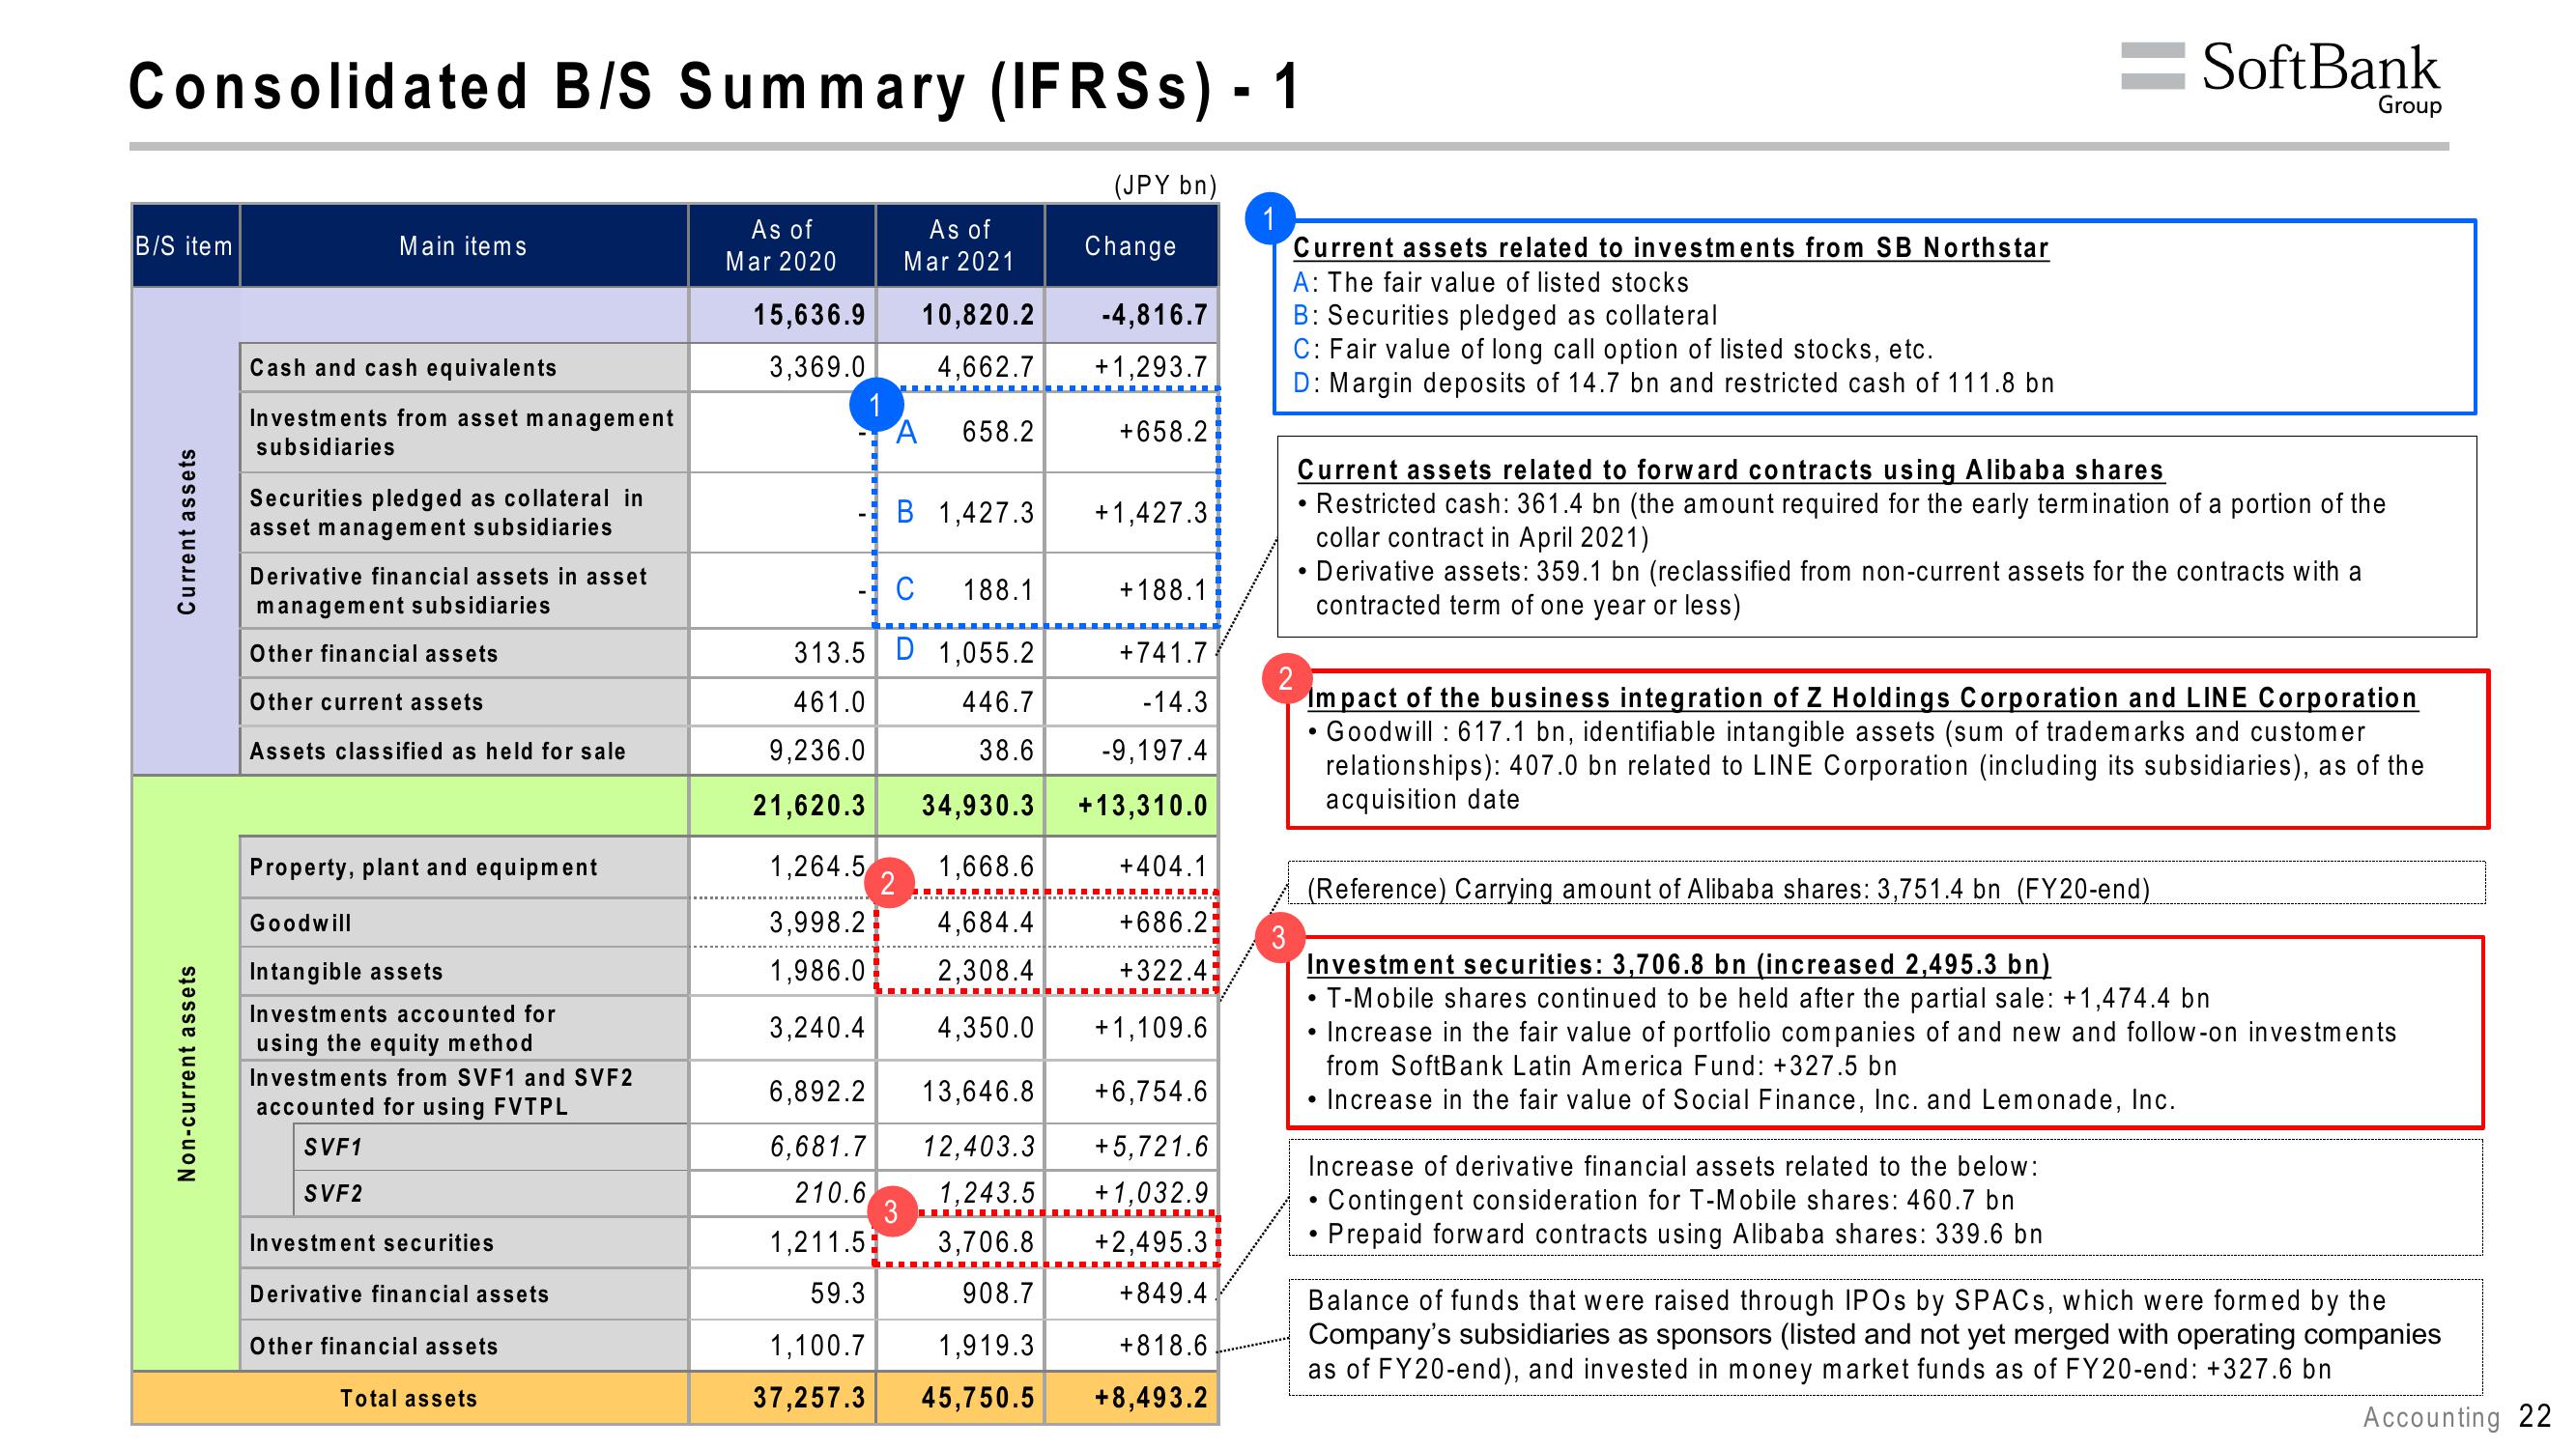
Task: Click the total change '+8,493.2'
Action: (x=1151, y=1397)
